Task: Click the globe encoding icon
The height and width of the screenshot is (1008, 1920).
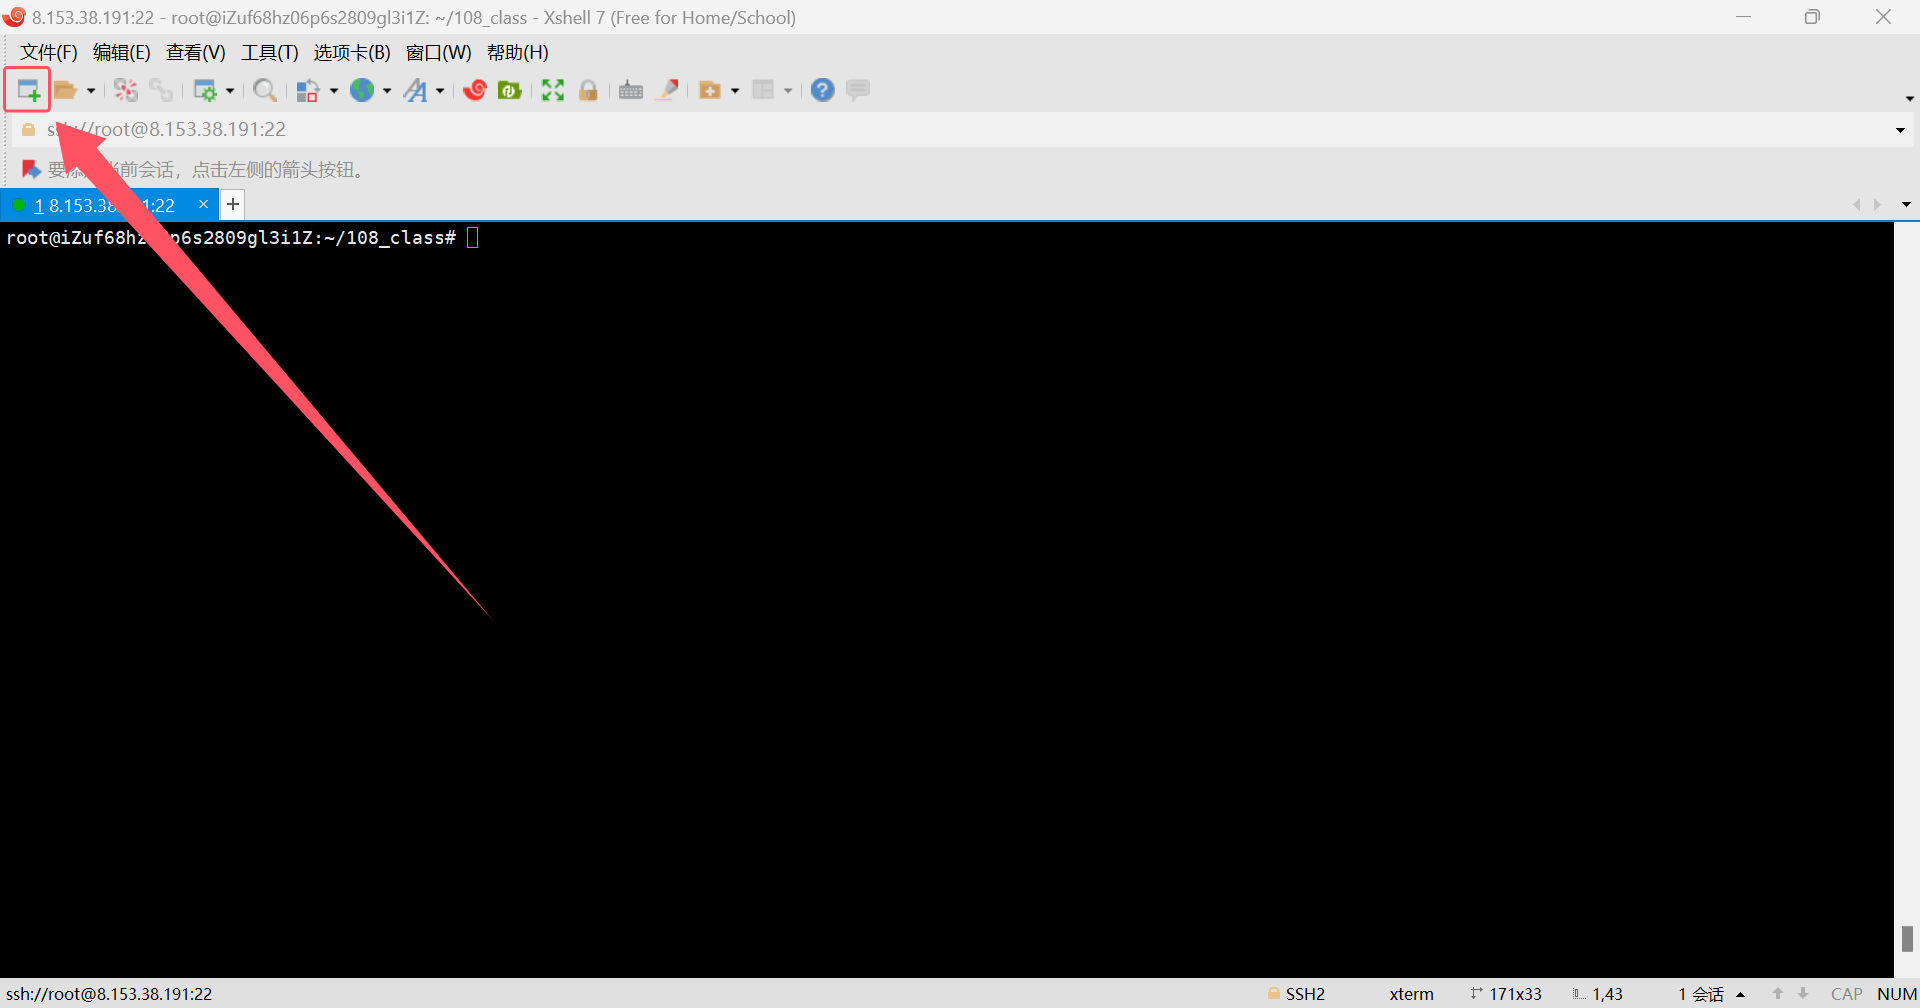Action: pos(362,90)
